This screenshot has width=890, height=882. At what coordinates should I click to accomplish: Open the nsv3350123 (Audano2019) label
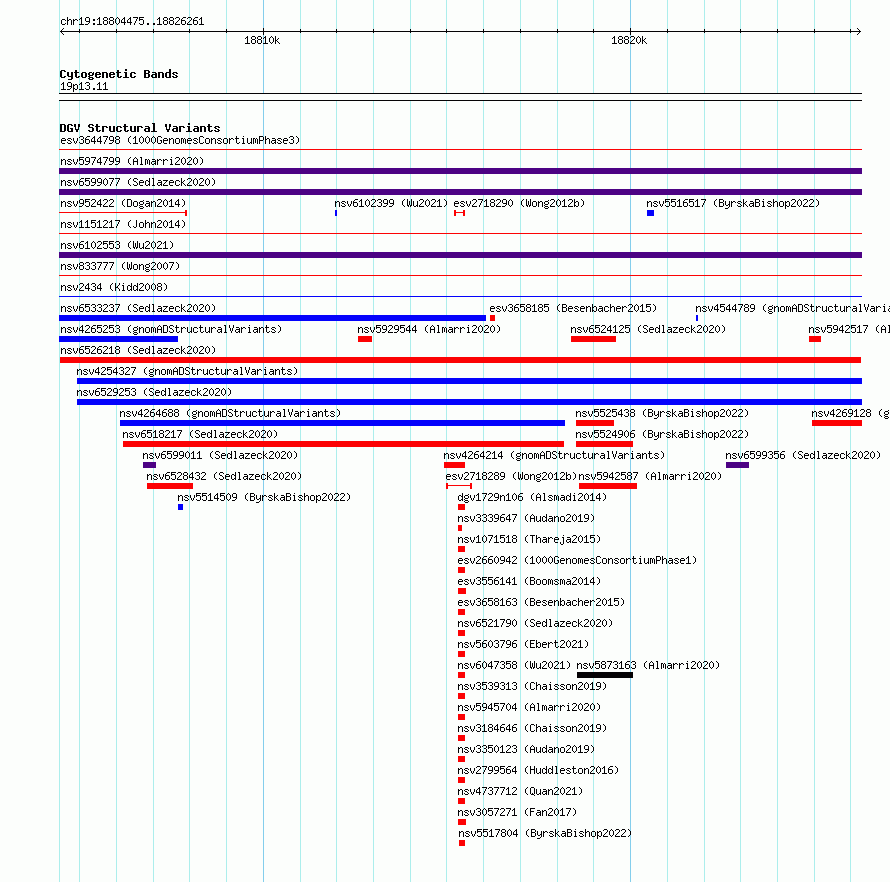526,749
